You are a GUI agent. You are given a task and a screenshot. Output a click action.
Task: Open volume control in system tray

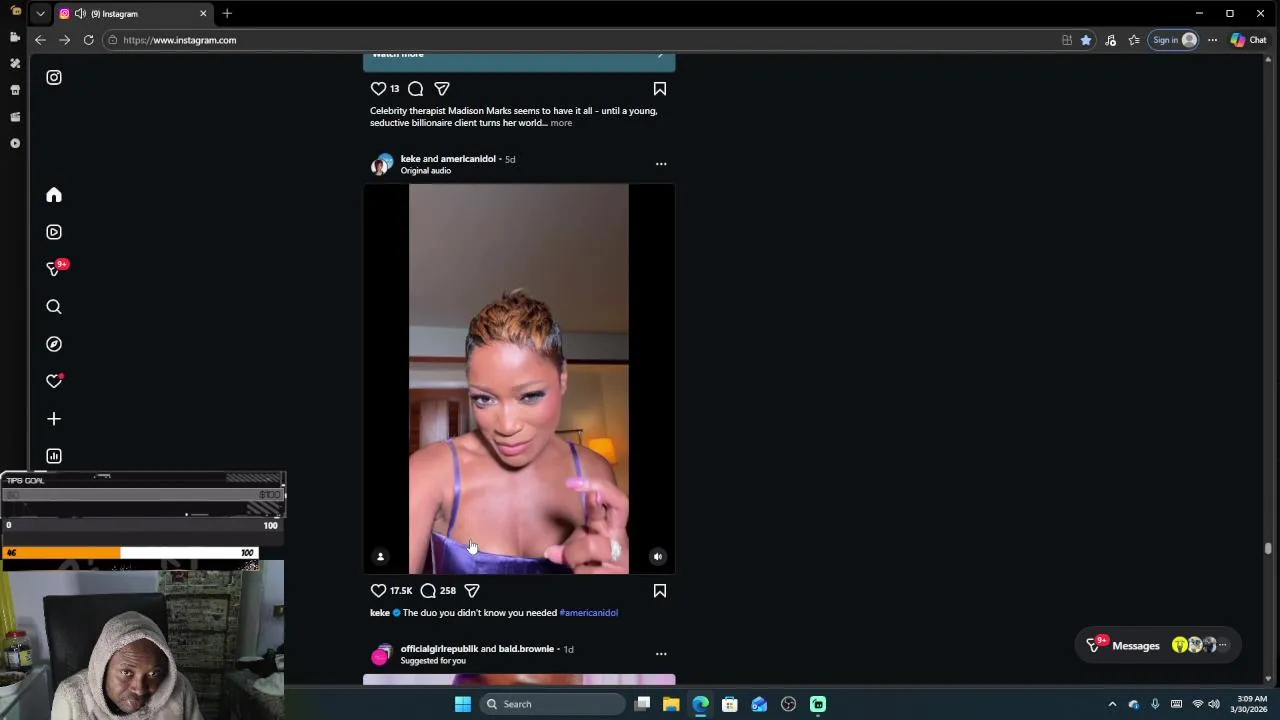[x=1214, y=704]
